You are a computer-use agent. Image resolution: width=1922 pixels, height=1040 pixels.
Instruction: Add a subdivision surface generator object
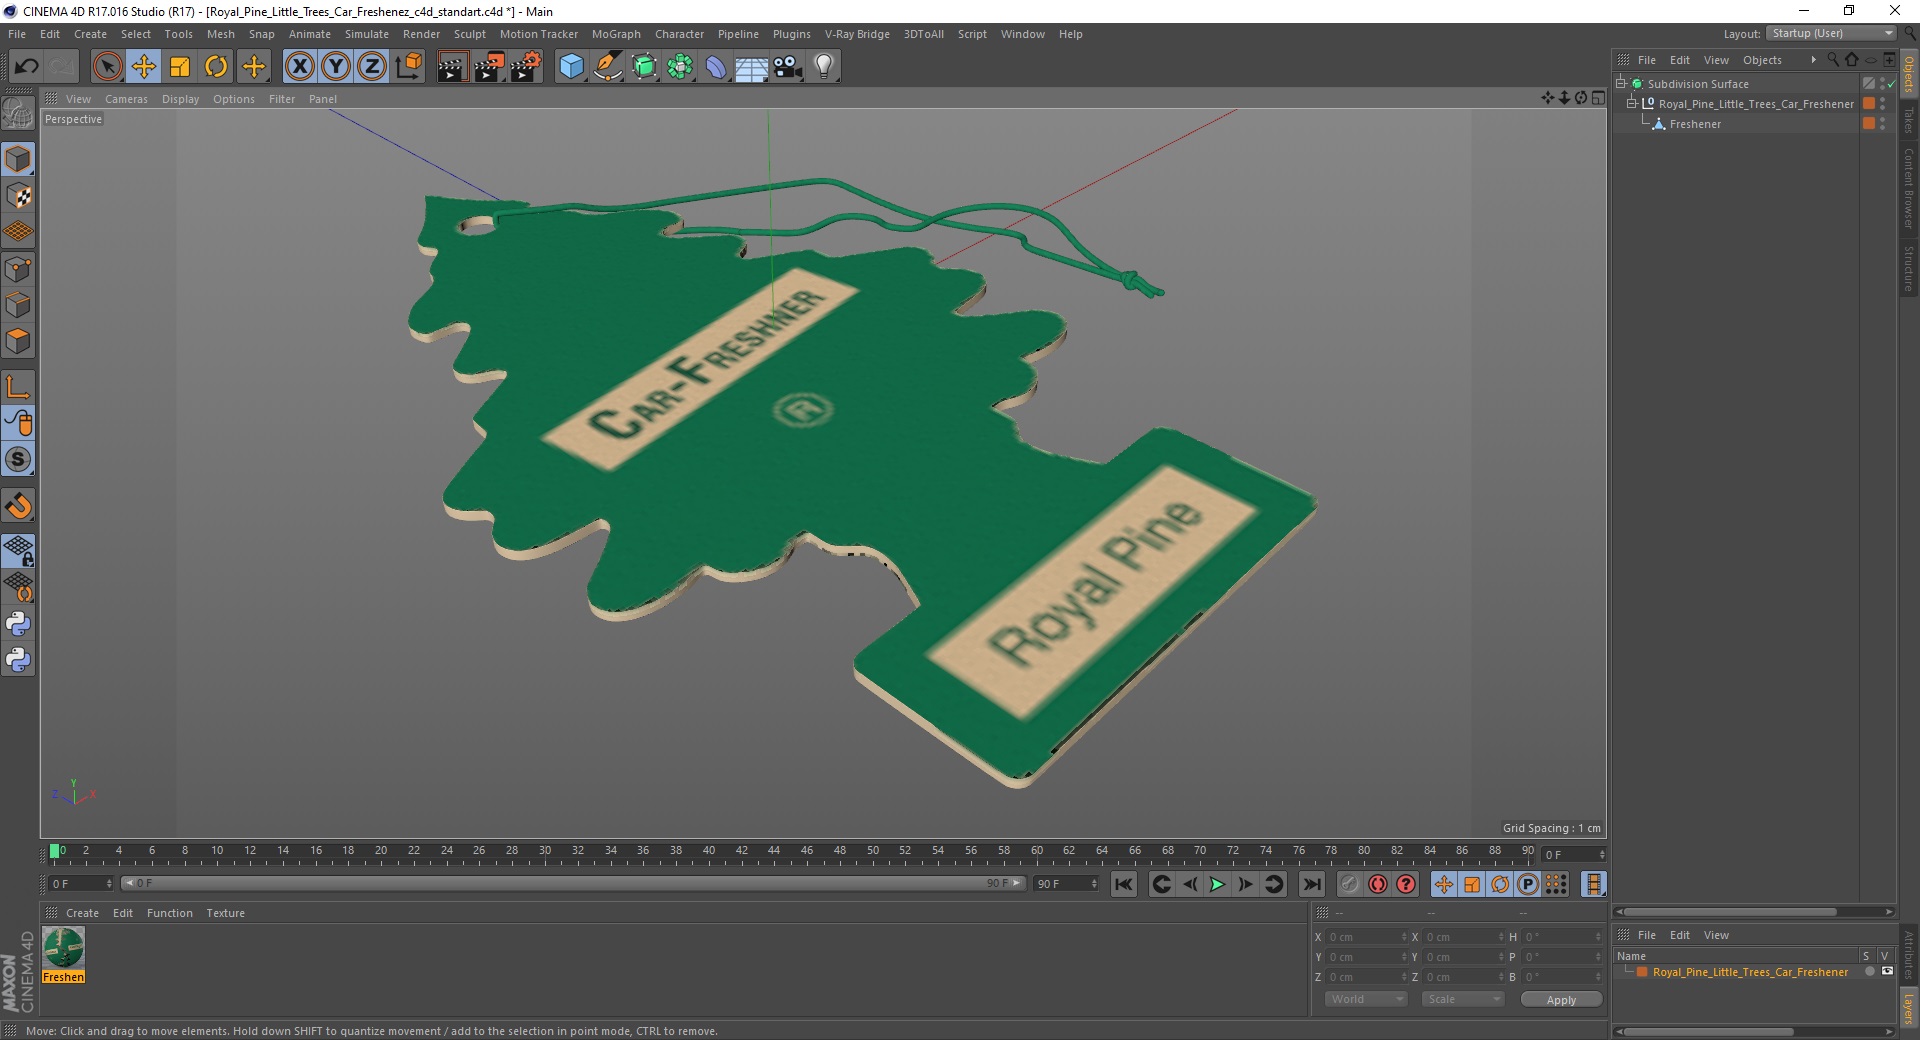[x=645, y=67]
